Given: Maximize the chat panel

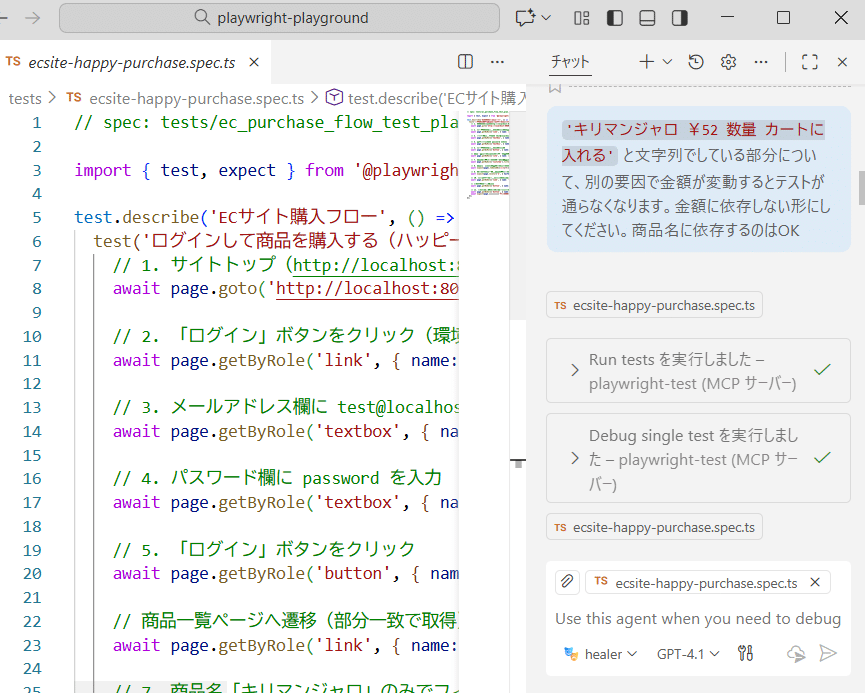Looking at the screenshot, I should point(810,62).
